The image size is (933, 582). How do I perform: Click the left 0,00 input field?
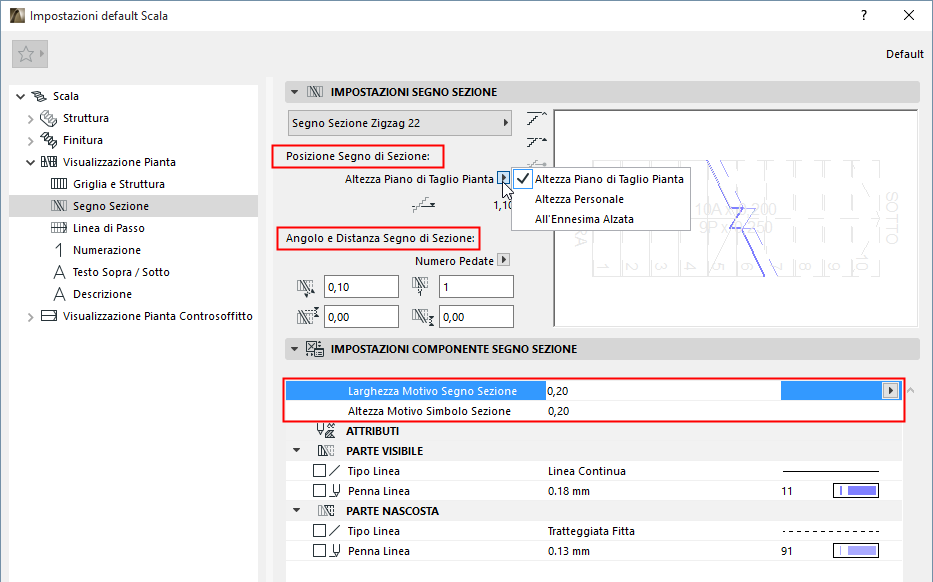[x=361, y=317]
